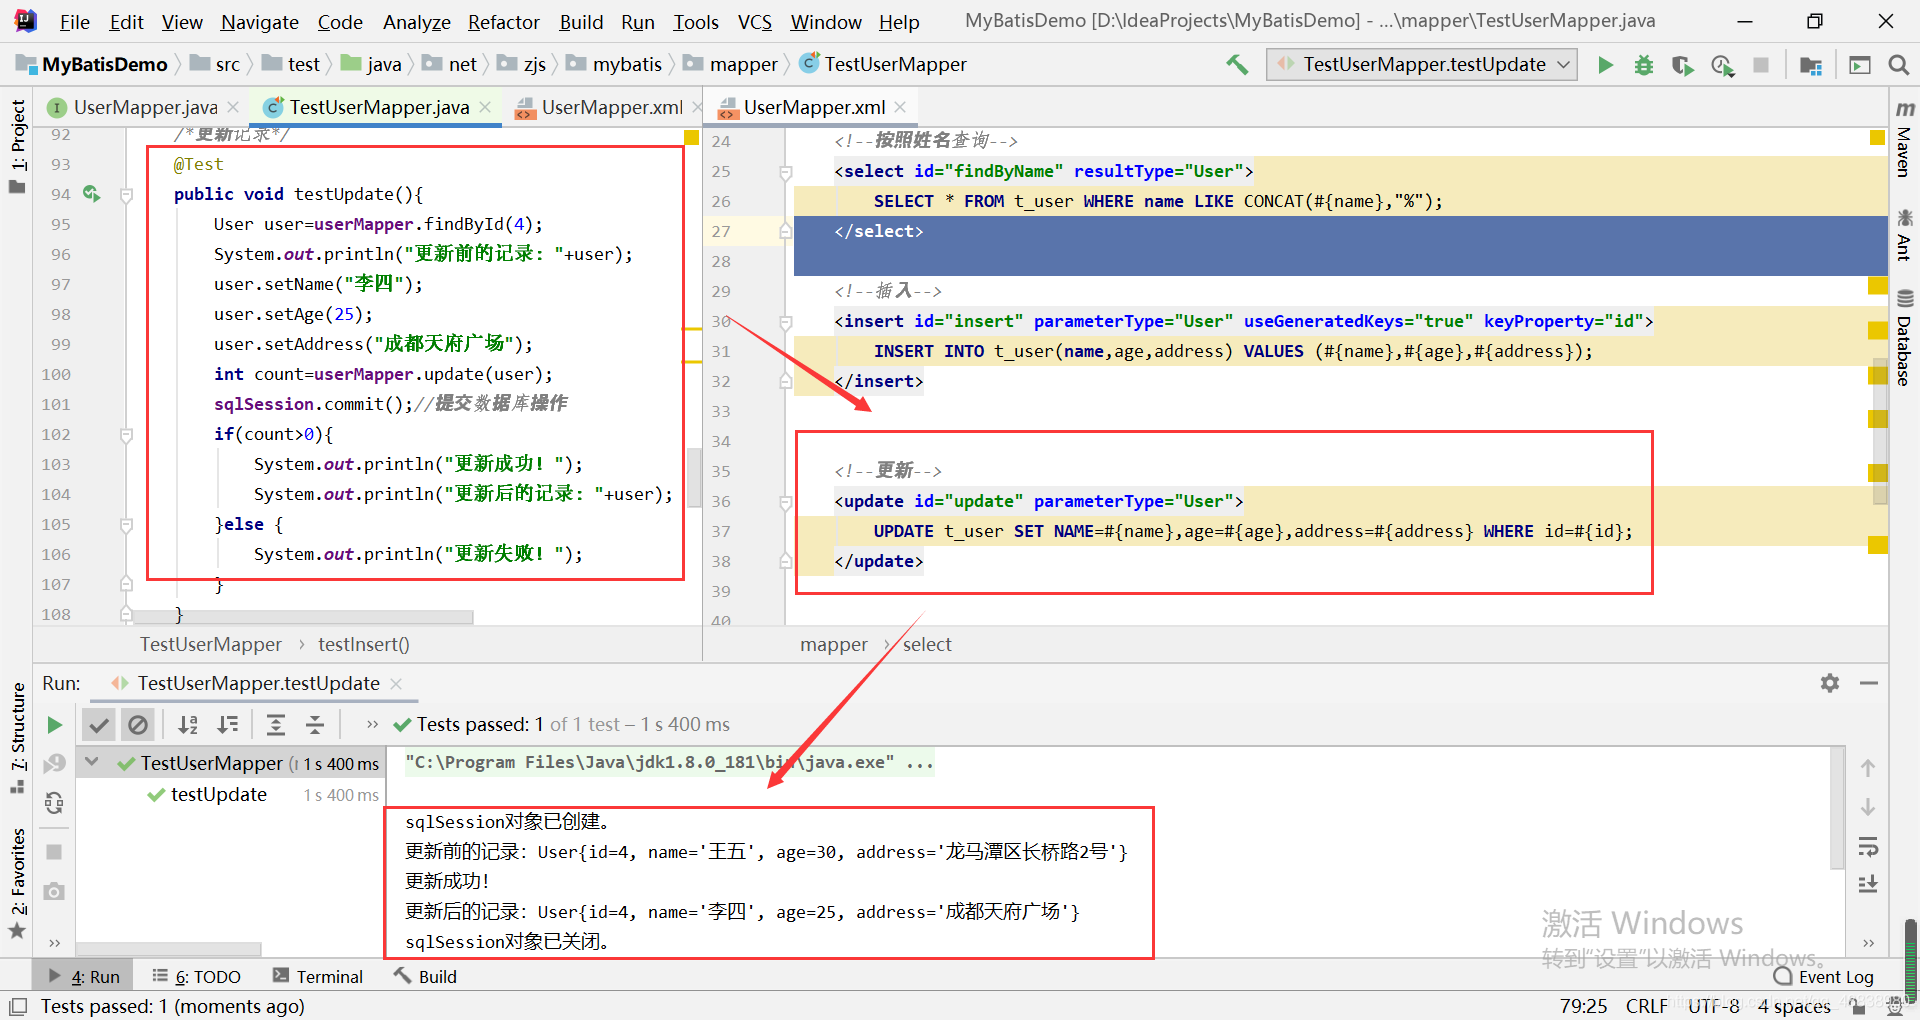
Task: Click the Search Everywhere magnifier icon
Action: pos(1898,65)
